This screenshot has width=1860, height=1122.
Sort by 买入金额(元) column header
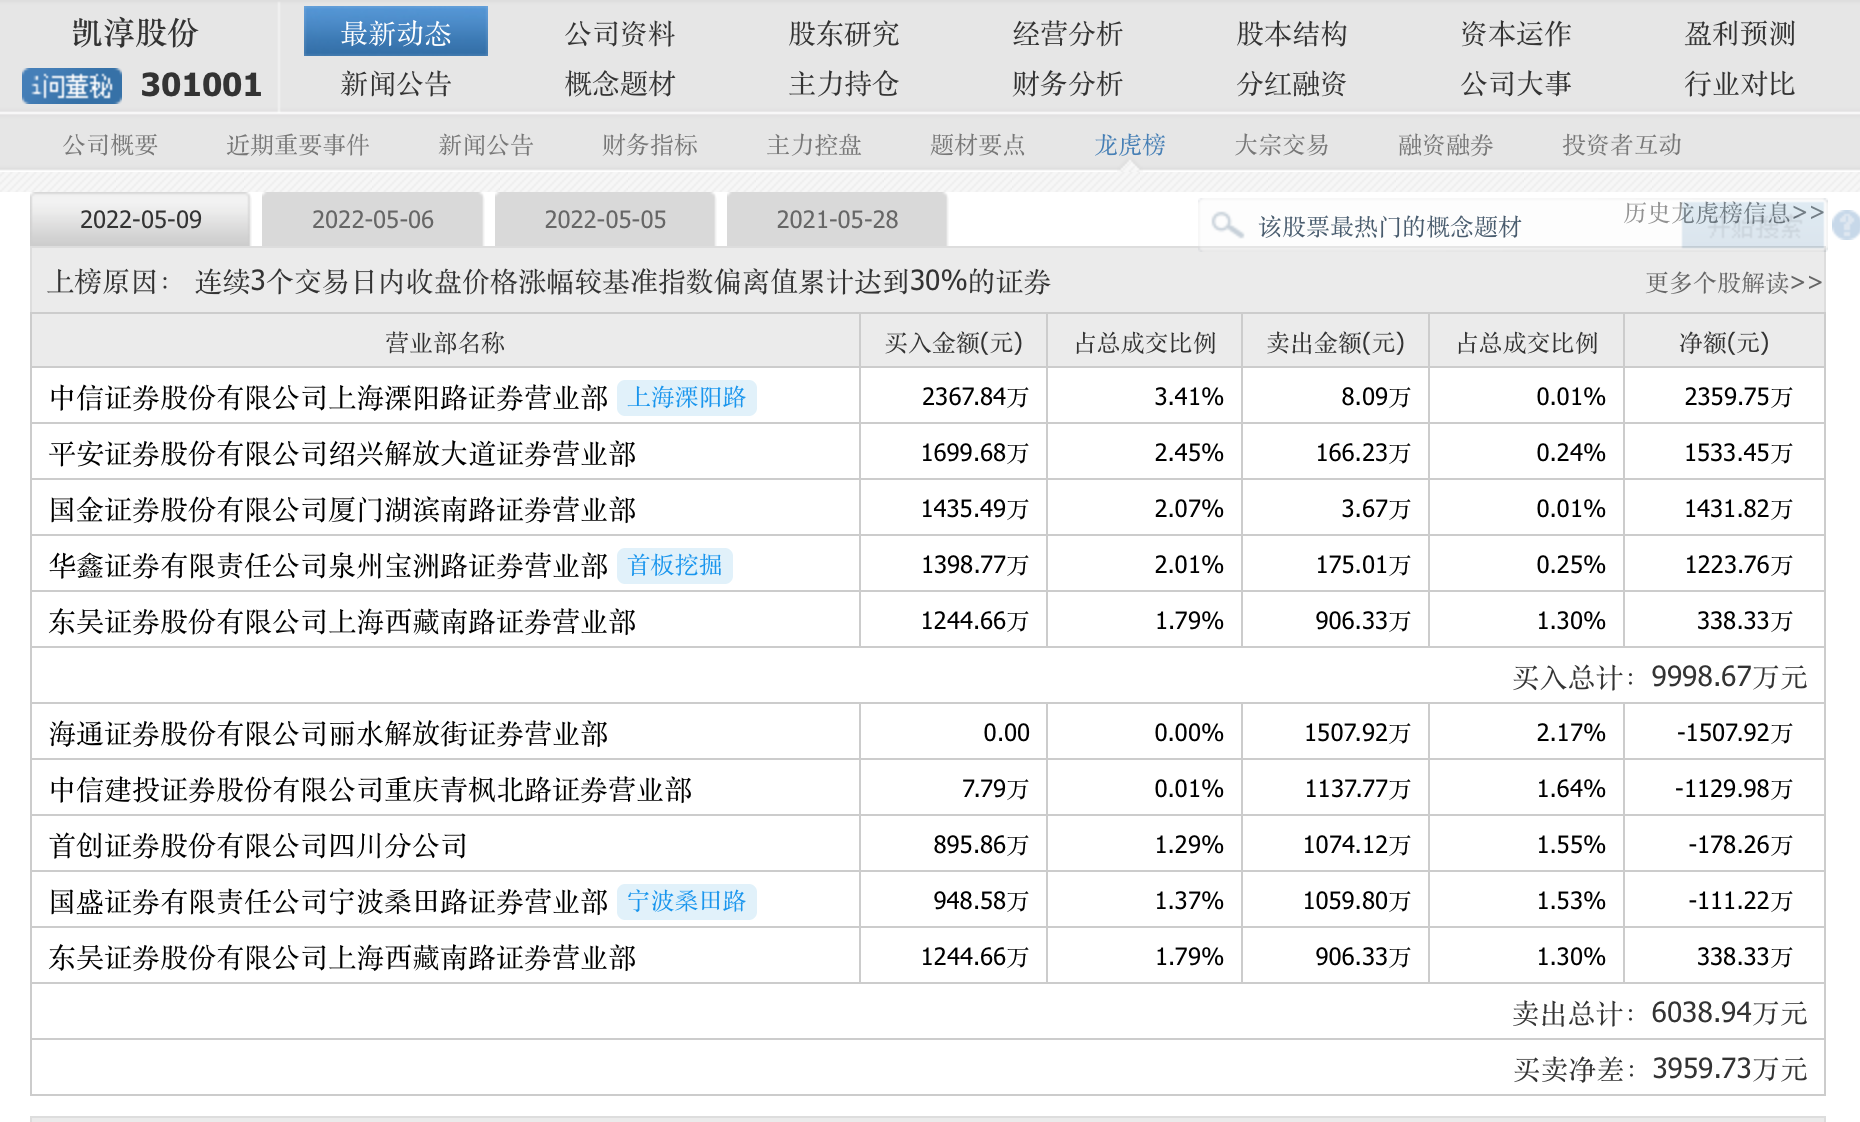click(953, 343)
